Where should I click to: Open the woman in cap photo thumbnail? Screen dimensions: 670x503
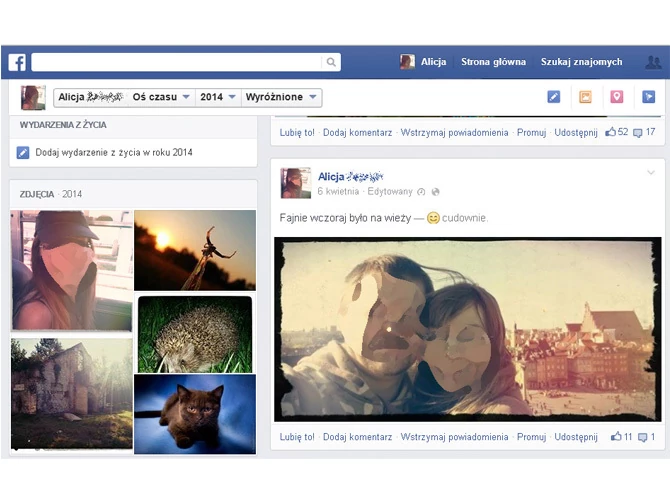click(72, 270)
